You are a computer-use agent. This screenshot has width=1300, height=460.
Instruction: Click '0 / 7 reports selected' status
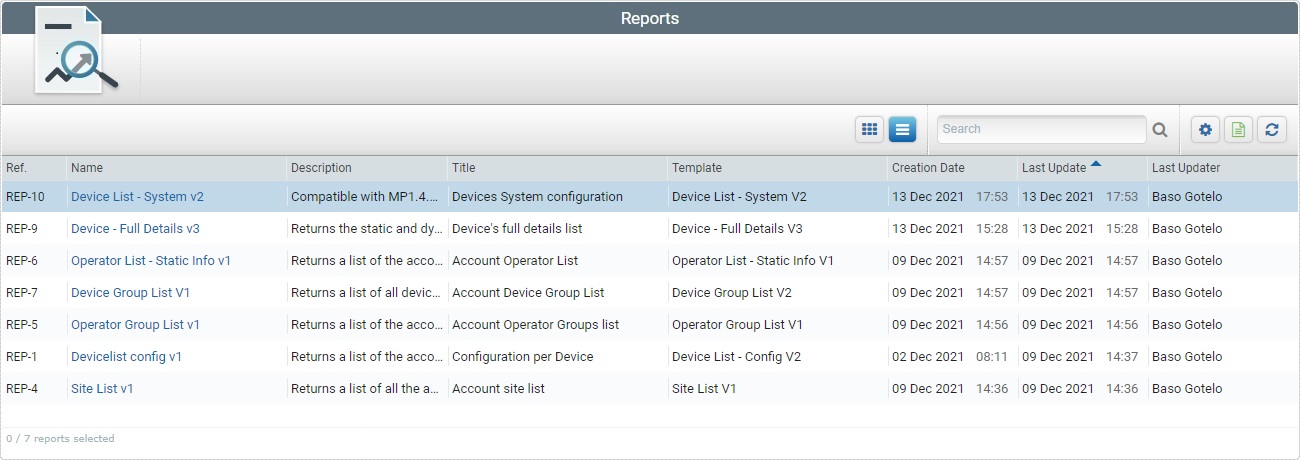coord(60,439)
